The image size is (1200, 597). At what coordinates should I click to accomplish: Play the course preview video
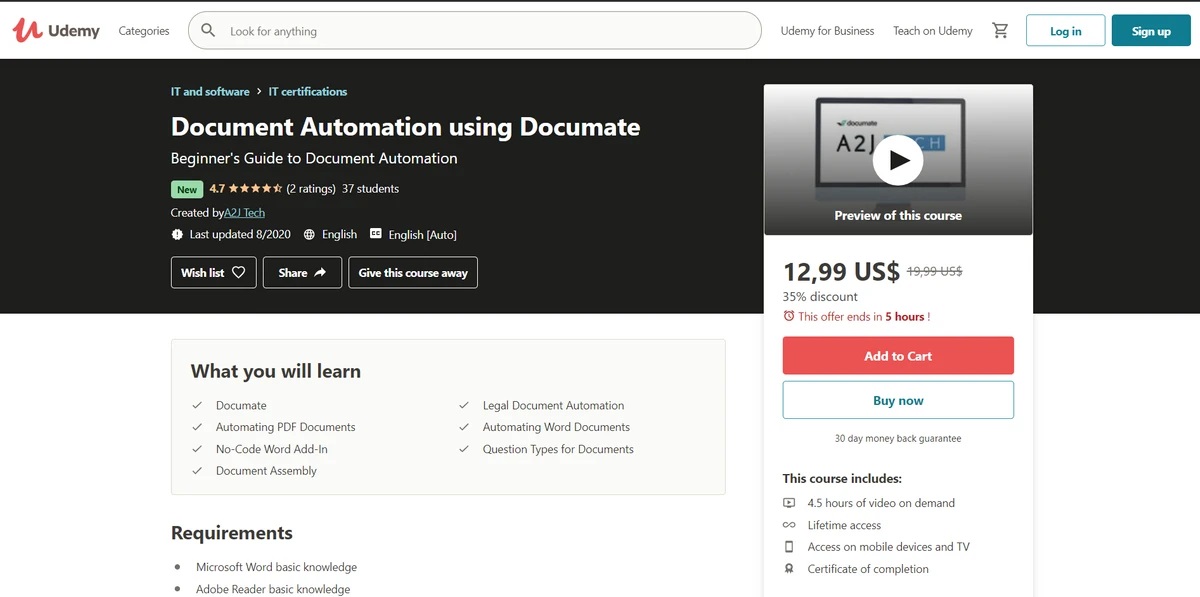[x=897, y=160]
